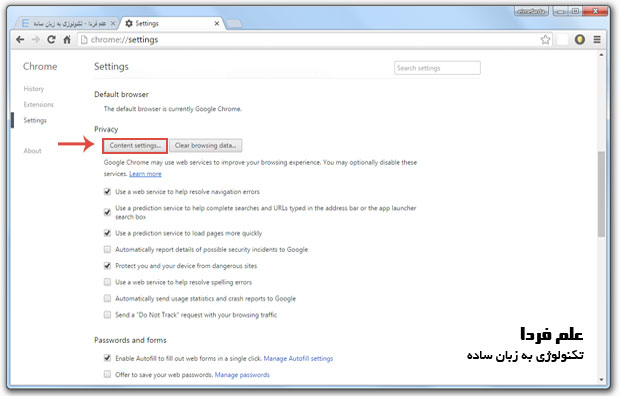This screenshot has width=620, height=396.
Task: Click the scrollbar down arrow
Action: point(601,380)
